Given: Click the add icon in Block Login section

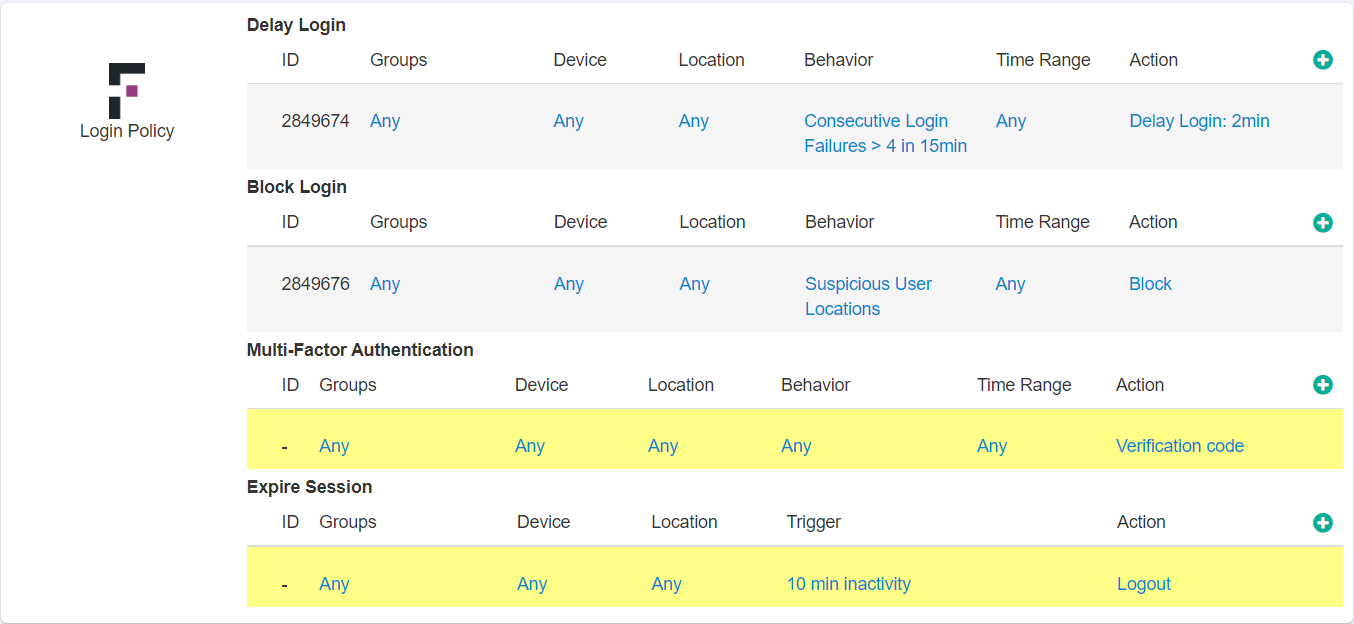Looking at the screenshot, I should click(x=1323, y=222).
